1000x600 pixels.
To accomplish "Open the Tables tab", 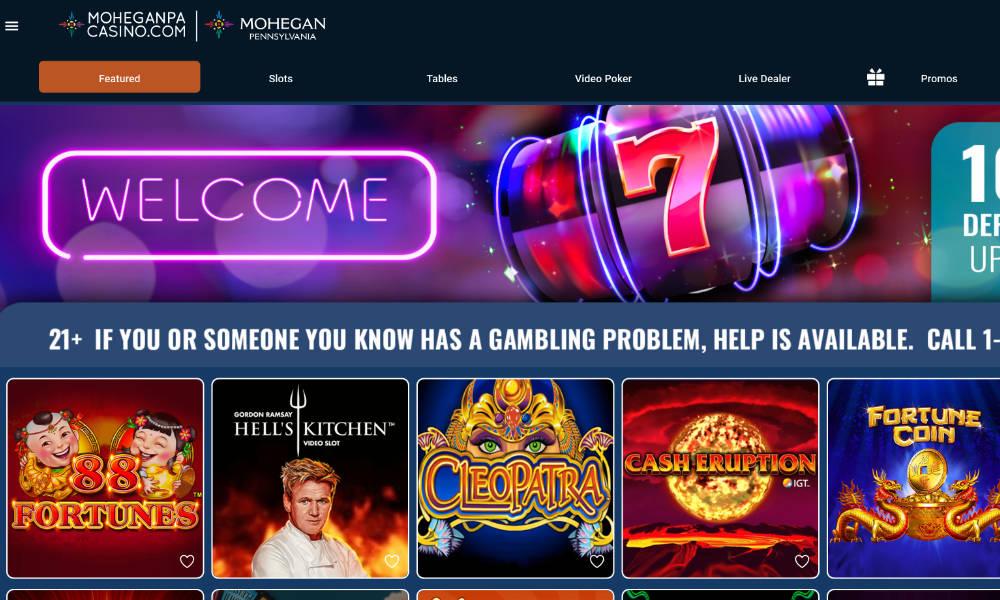I will [442, 78].
